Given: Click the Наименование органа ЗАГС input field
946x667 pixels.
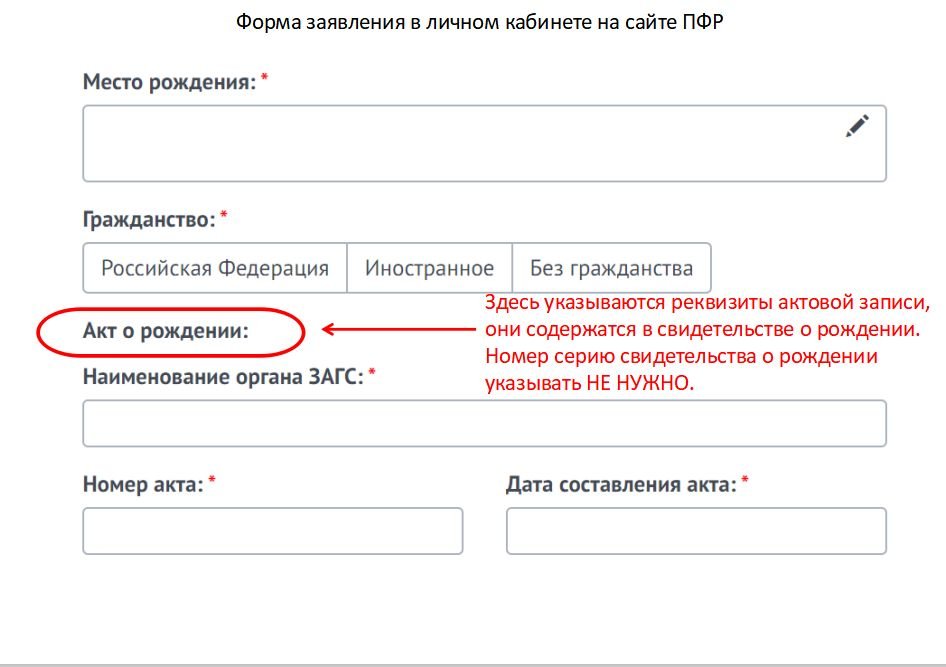Looking at the screenshot, I should [484, 423].
